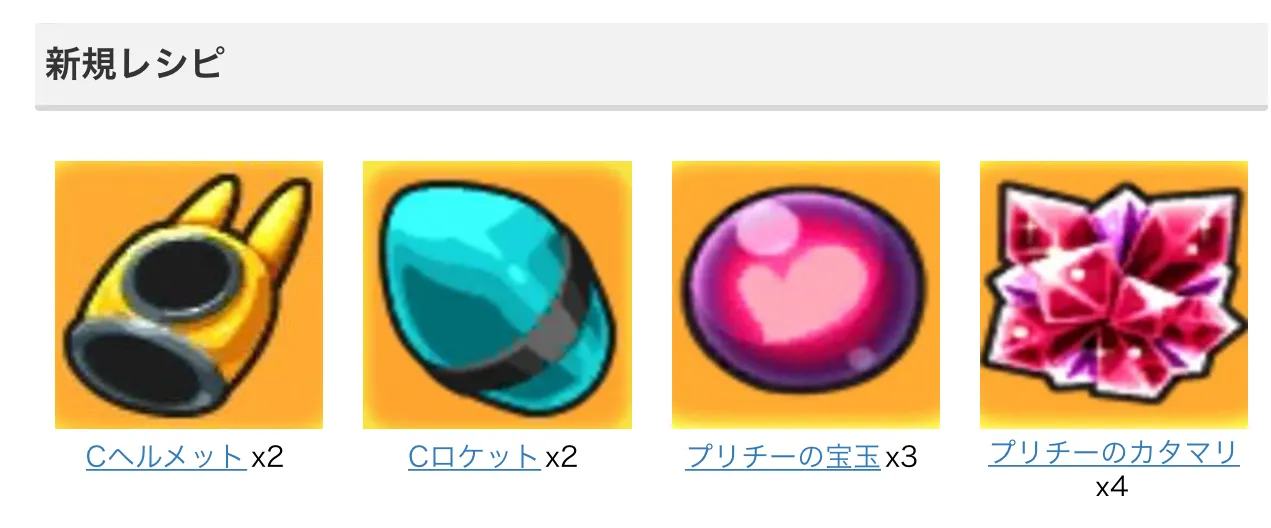The height and width of the screenshot is (528, 1271).
Task: Select the x4 quantity under プリチーのカタマリ
Action: tap(1112, 488)
